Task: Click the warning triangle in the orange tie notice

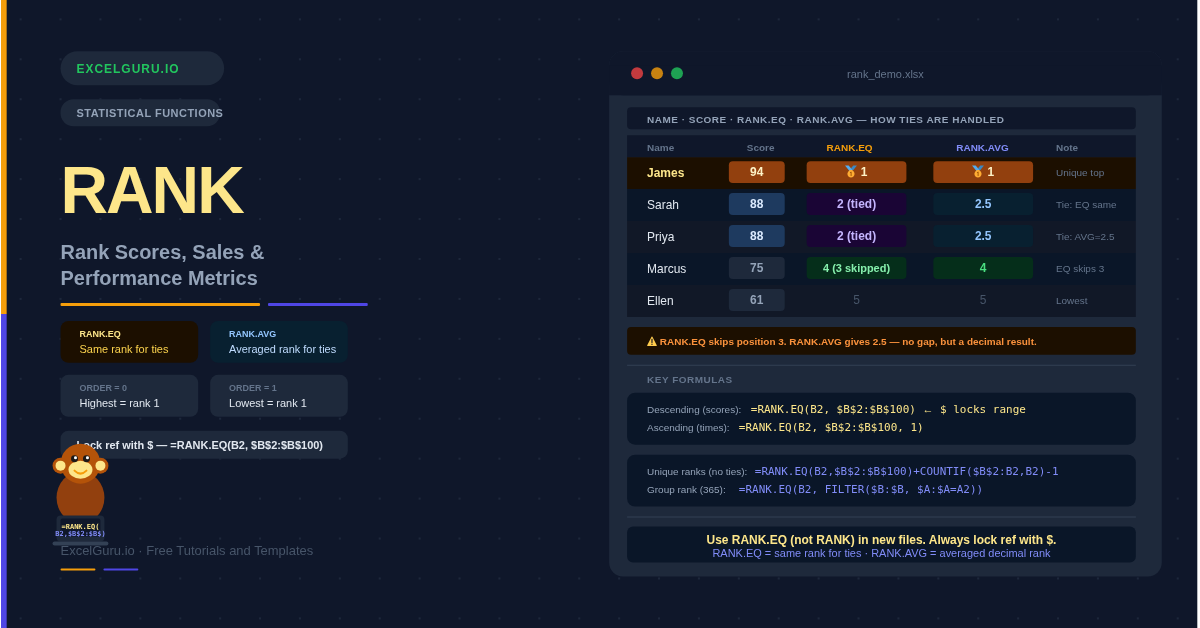Action: pyautogui.click(x=652, y=341)
